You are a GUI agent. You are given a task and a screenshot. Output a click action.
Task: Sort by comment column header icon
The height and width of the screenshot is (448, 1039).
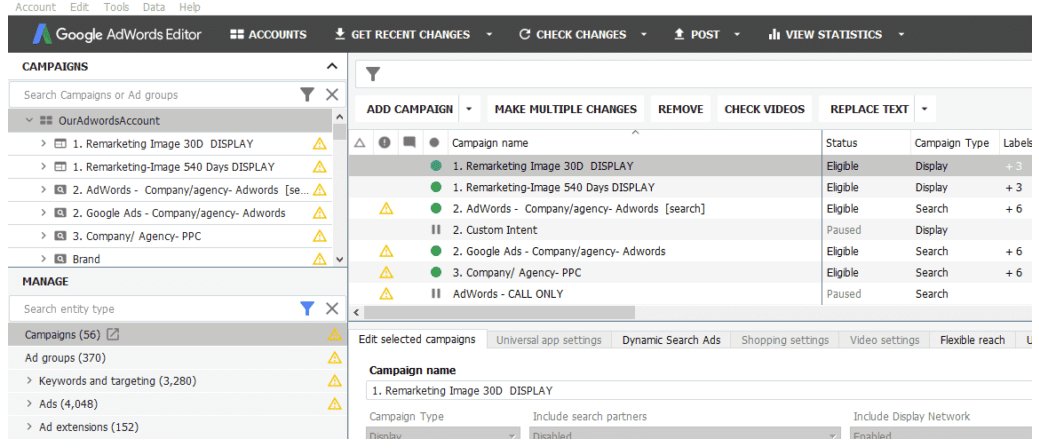click(410, 142)
